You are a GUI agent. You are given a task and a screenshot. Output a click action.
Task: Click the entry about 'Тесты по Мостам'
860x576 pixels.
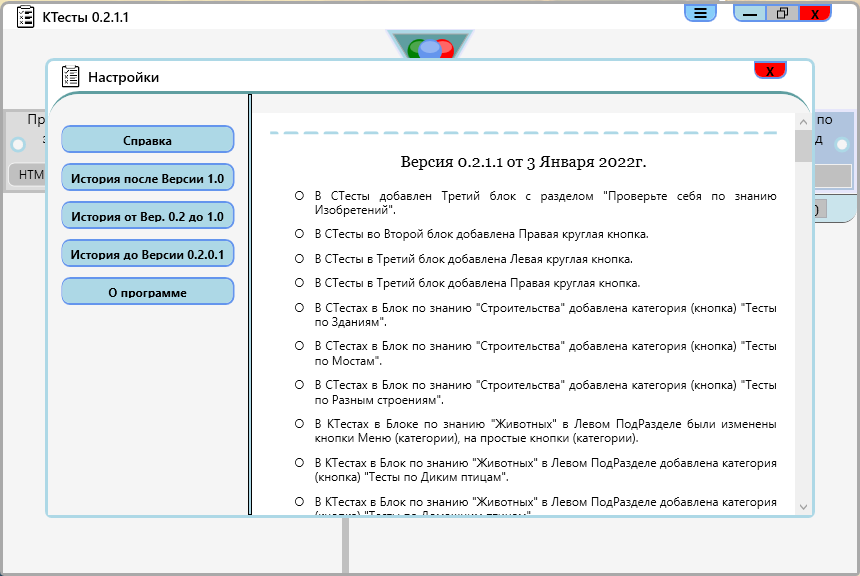pyautogui.click(x=545, y=353)
